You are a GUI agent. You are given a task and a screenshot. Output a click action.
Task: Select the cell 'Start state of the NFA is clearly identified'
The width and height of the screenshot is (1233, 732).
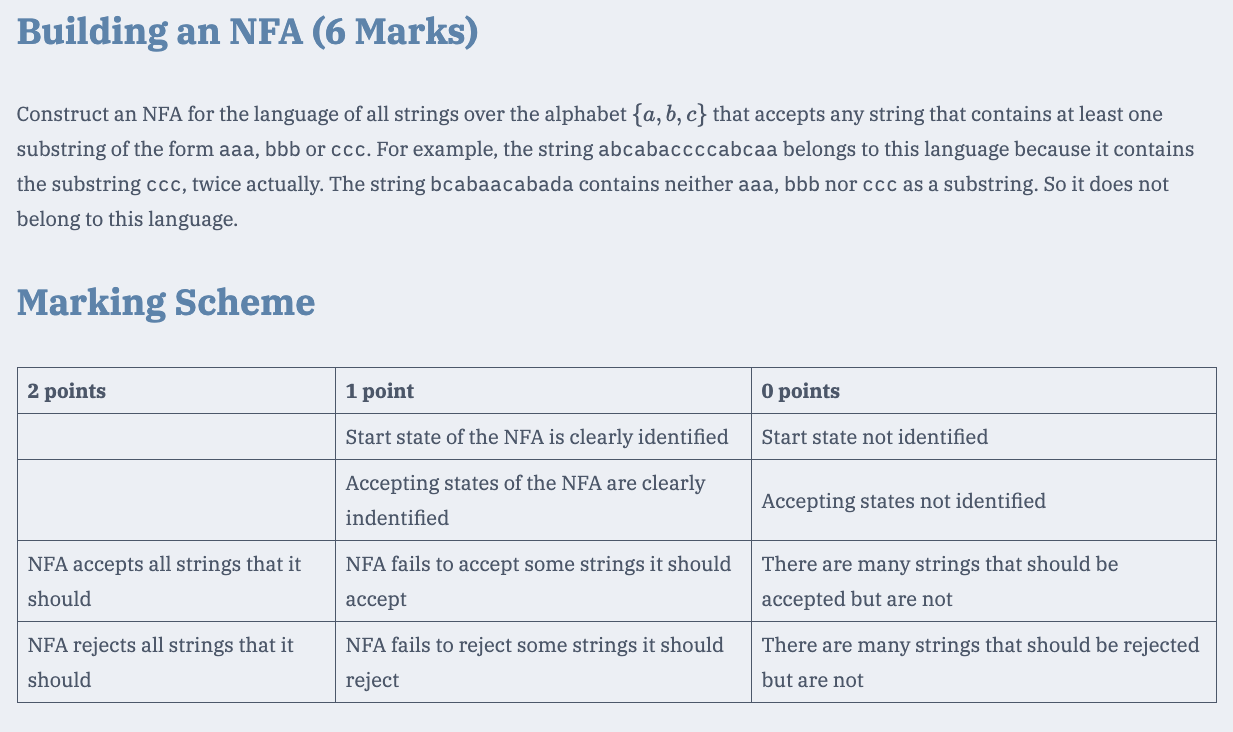(543, 437)
